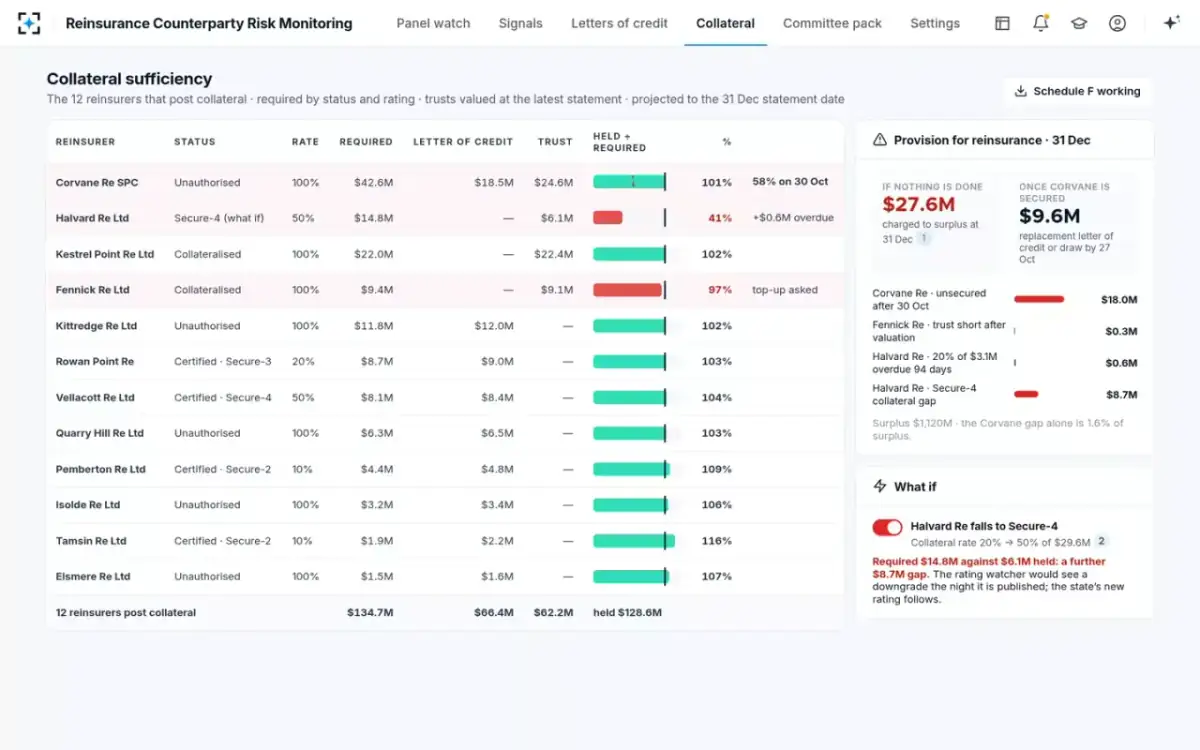This screenshot has width=1200, height=750.
Task: Select the Corvane Re SPC reinsurer name
Action: 97,183
